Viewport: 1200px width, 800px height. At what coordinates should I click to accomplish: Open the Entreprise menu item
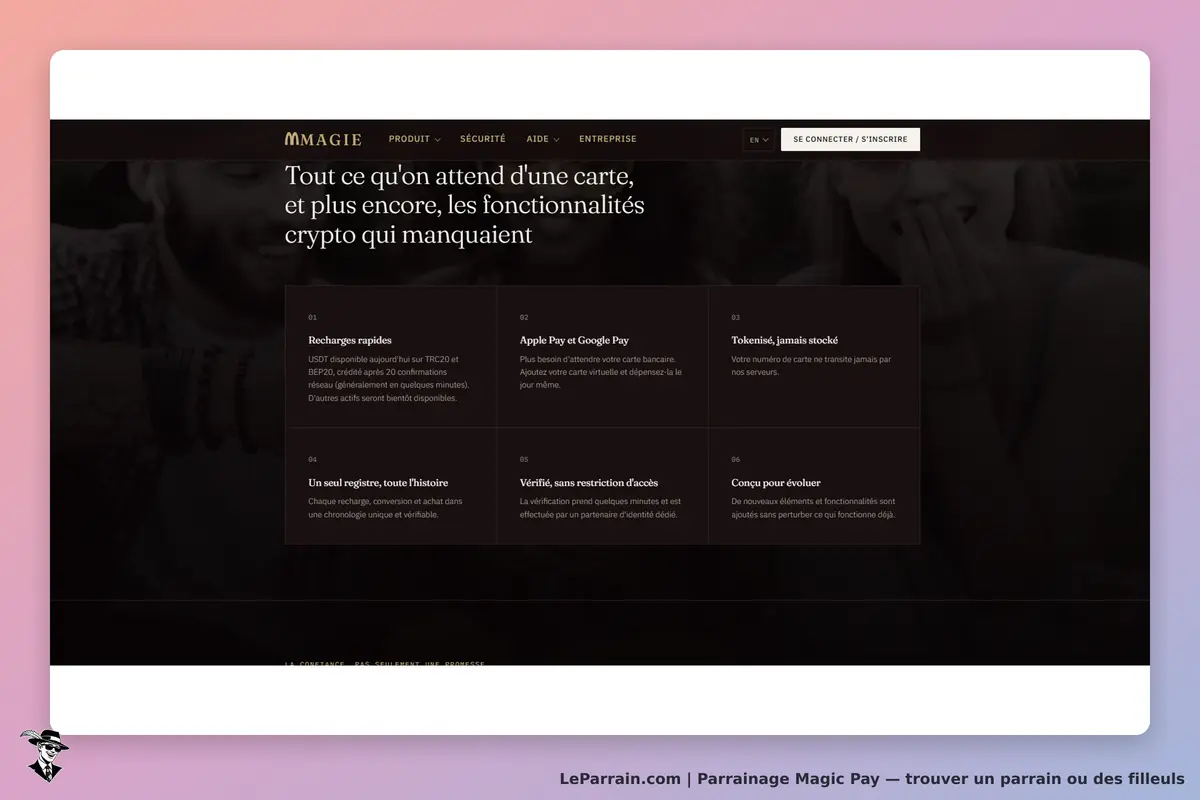point(608,139)
